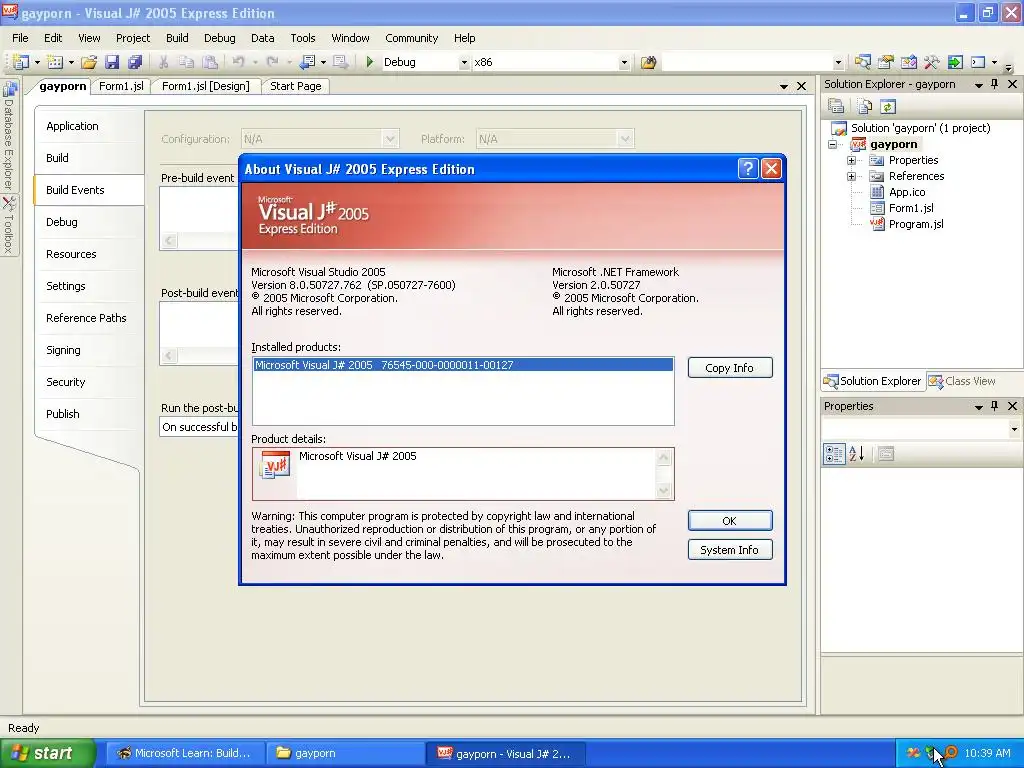1024x768 pixels.
Task: Click the Start Page green arrow icon
Action: [x=955, y=62]
